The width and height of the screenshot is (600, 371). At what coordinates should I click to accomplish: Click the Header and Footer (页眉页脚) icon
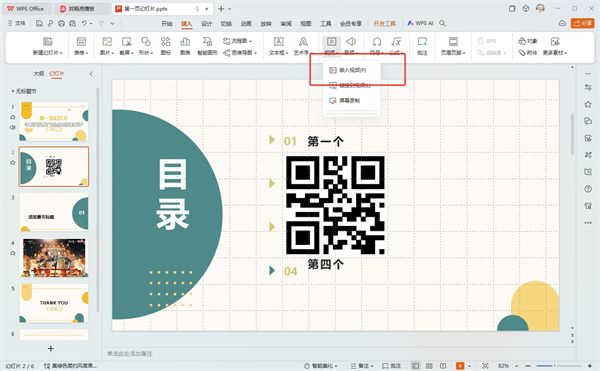pyautogui.click(x=453, y=42)
